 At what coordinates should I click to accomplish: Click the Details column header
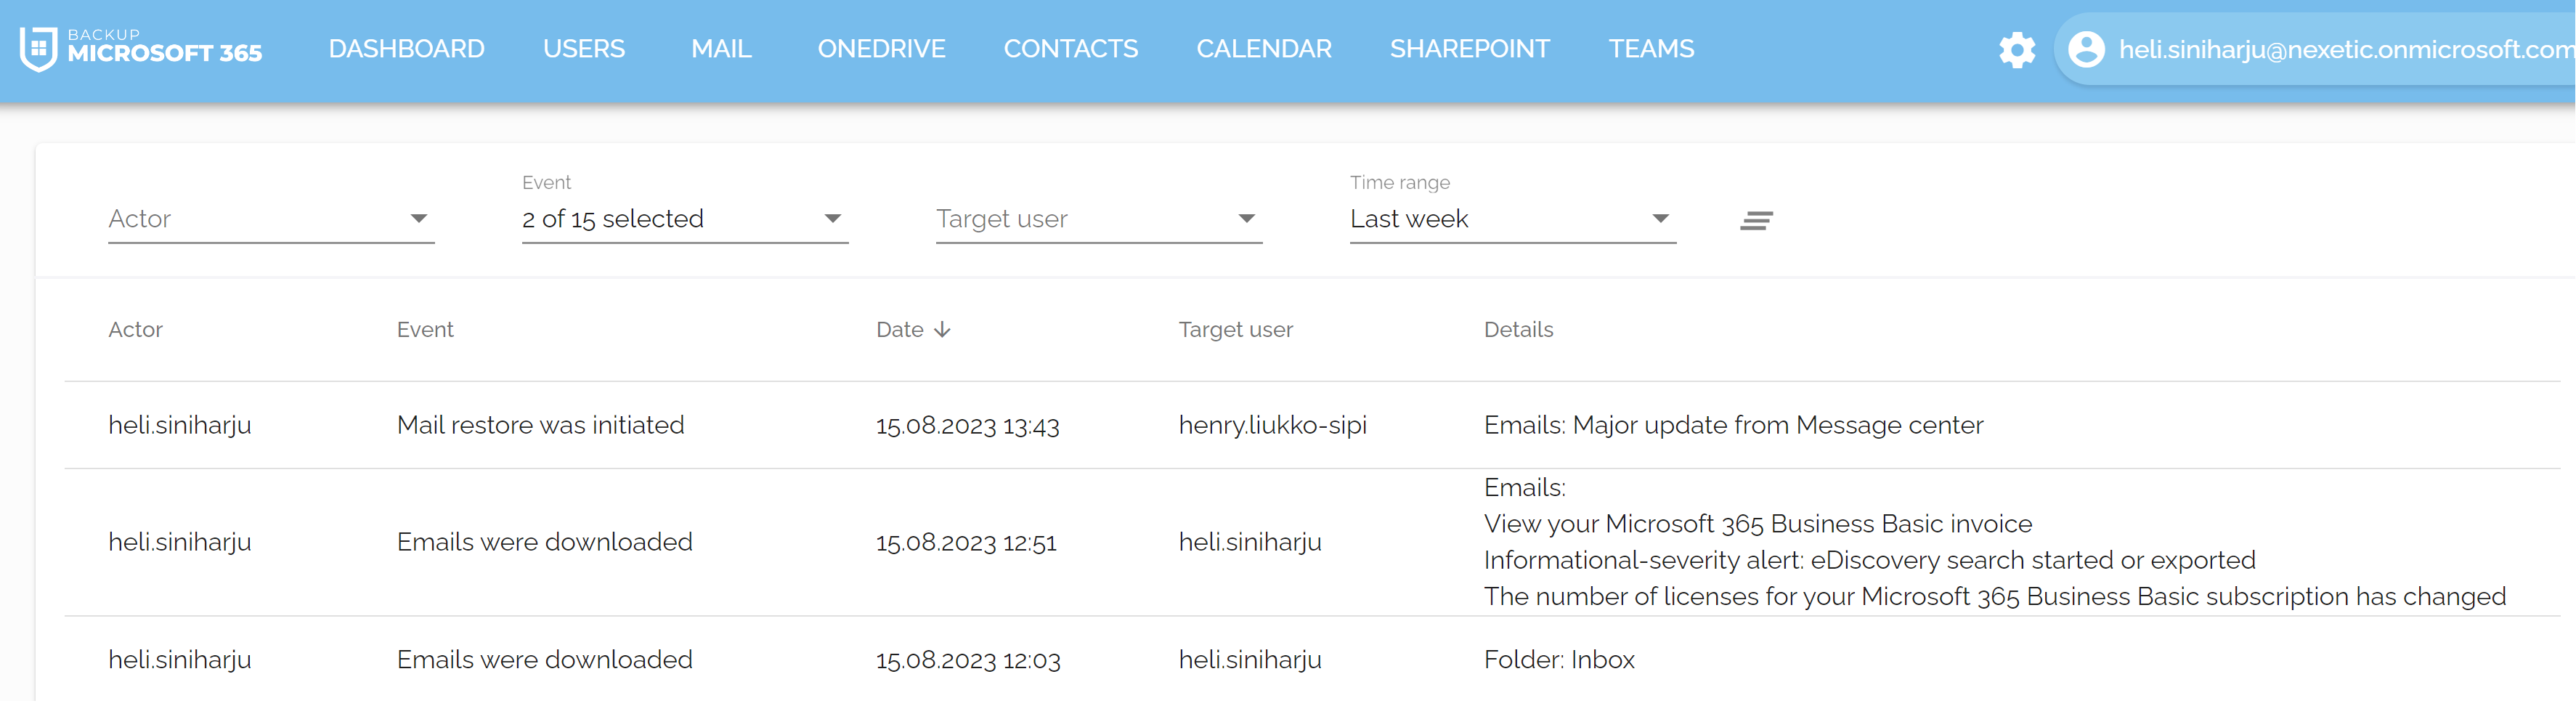pos(1518,330)
